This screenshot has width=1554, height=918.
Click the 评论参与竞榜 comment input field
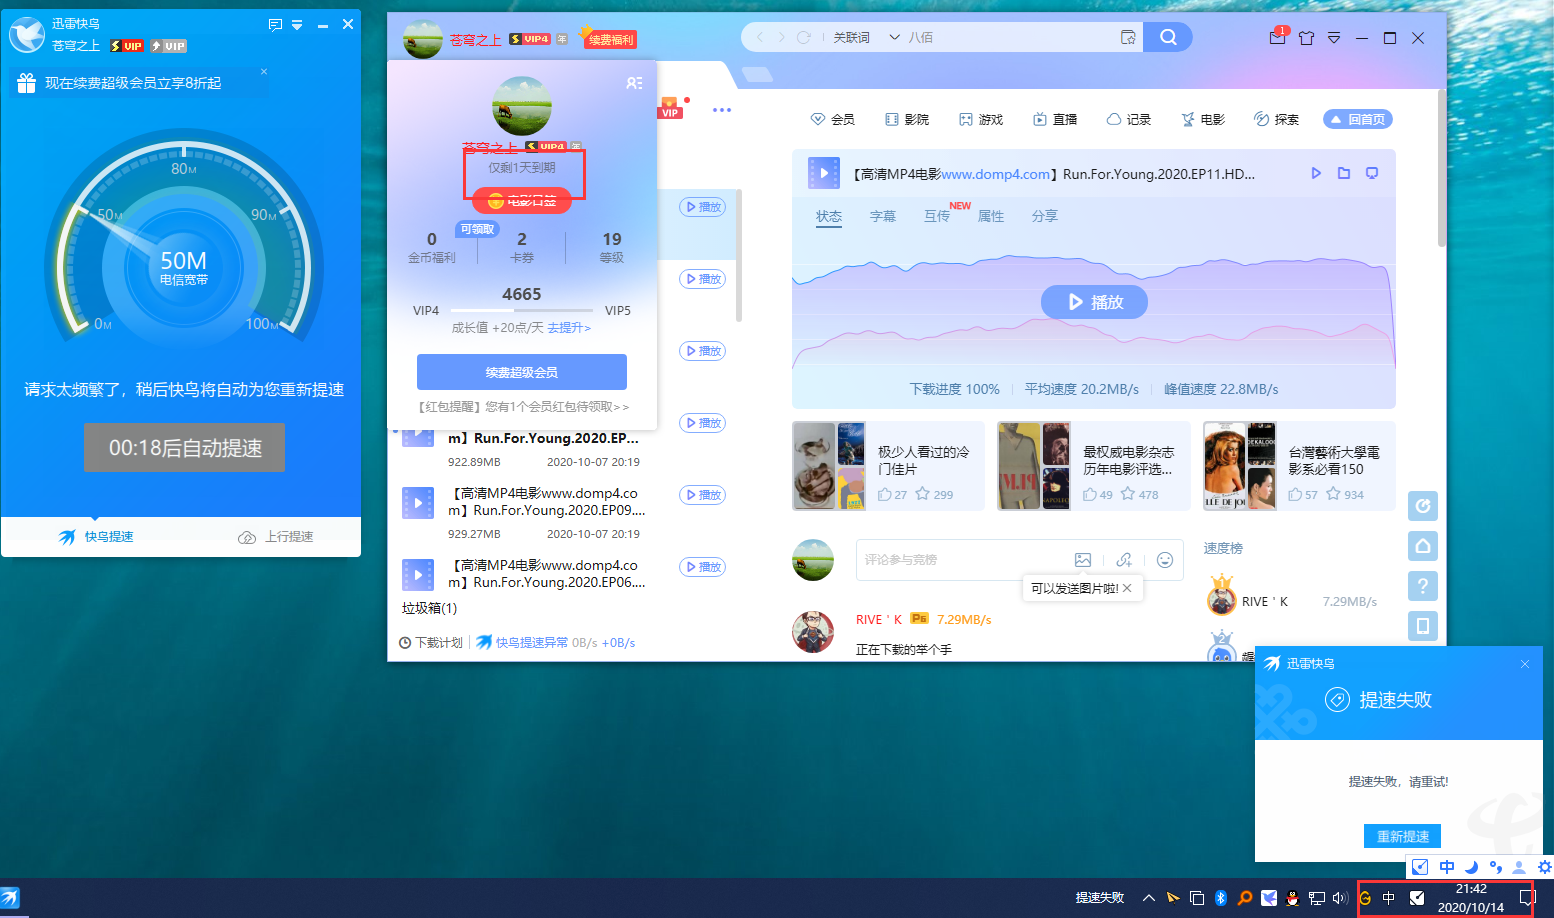point(960,560)
